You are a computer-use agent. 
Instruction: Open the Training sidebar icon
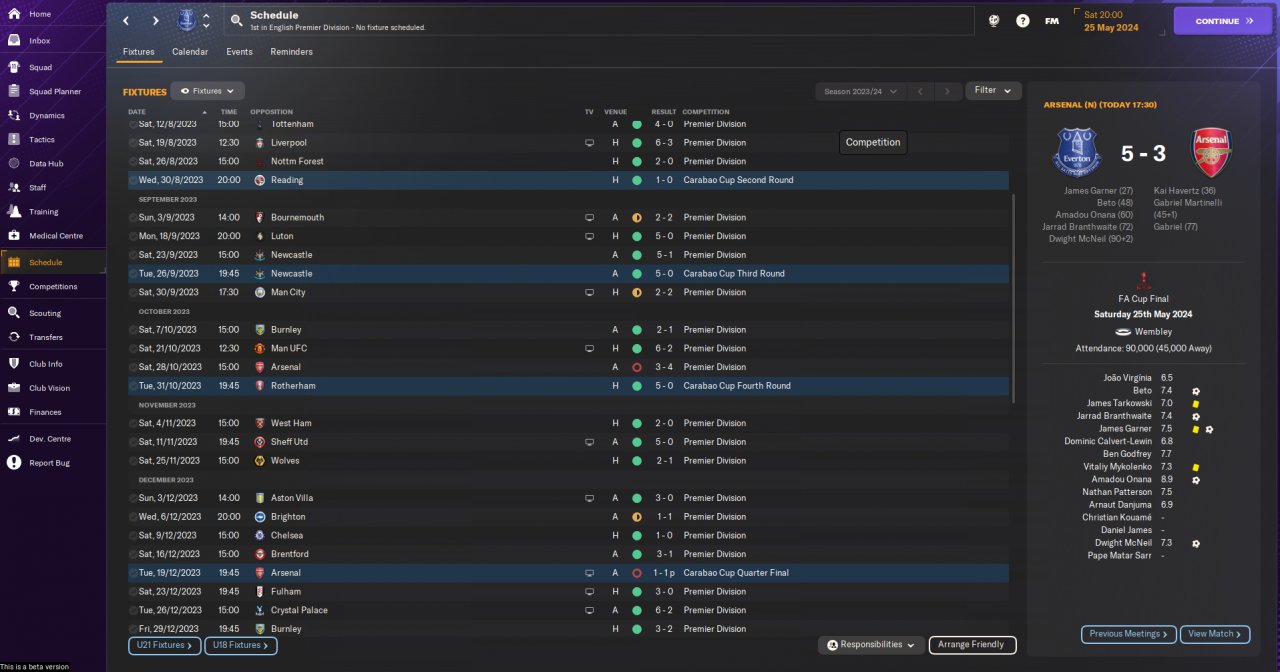(14, 211)
